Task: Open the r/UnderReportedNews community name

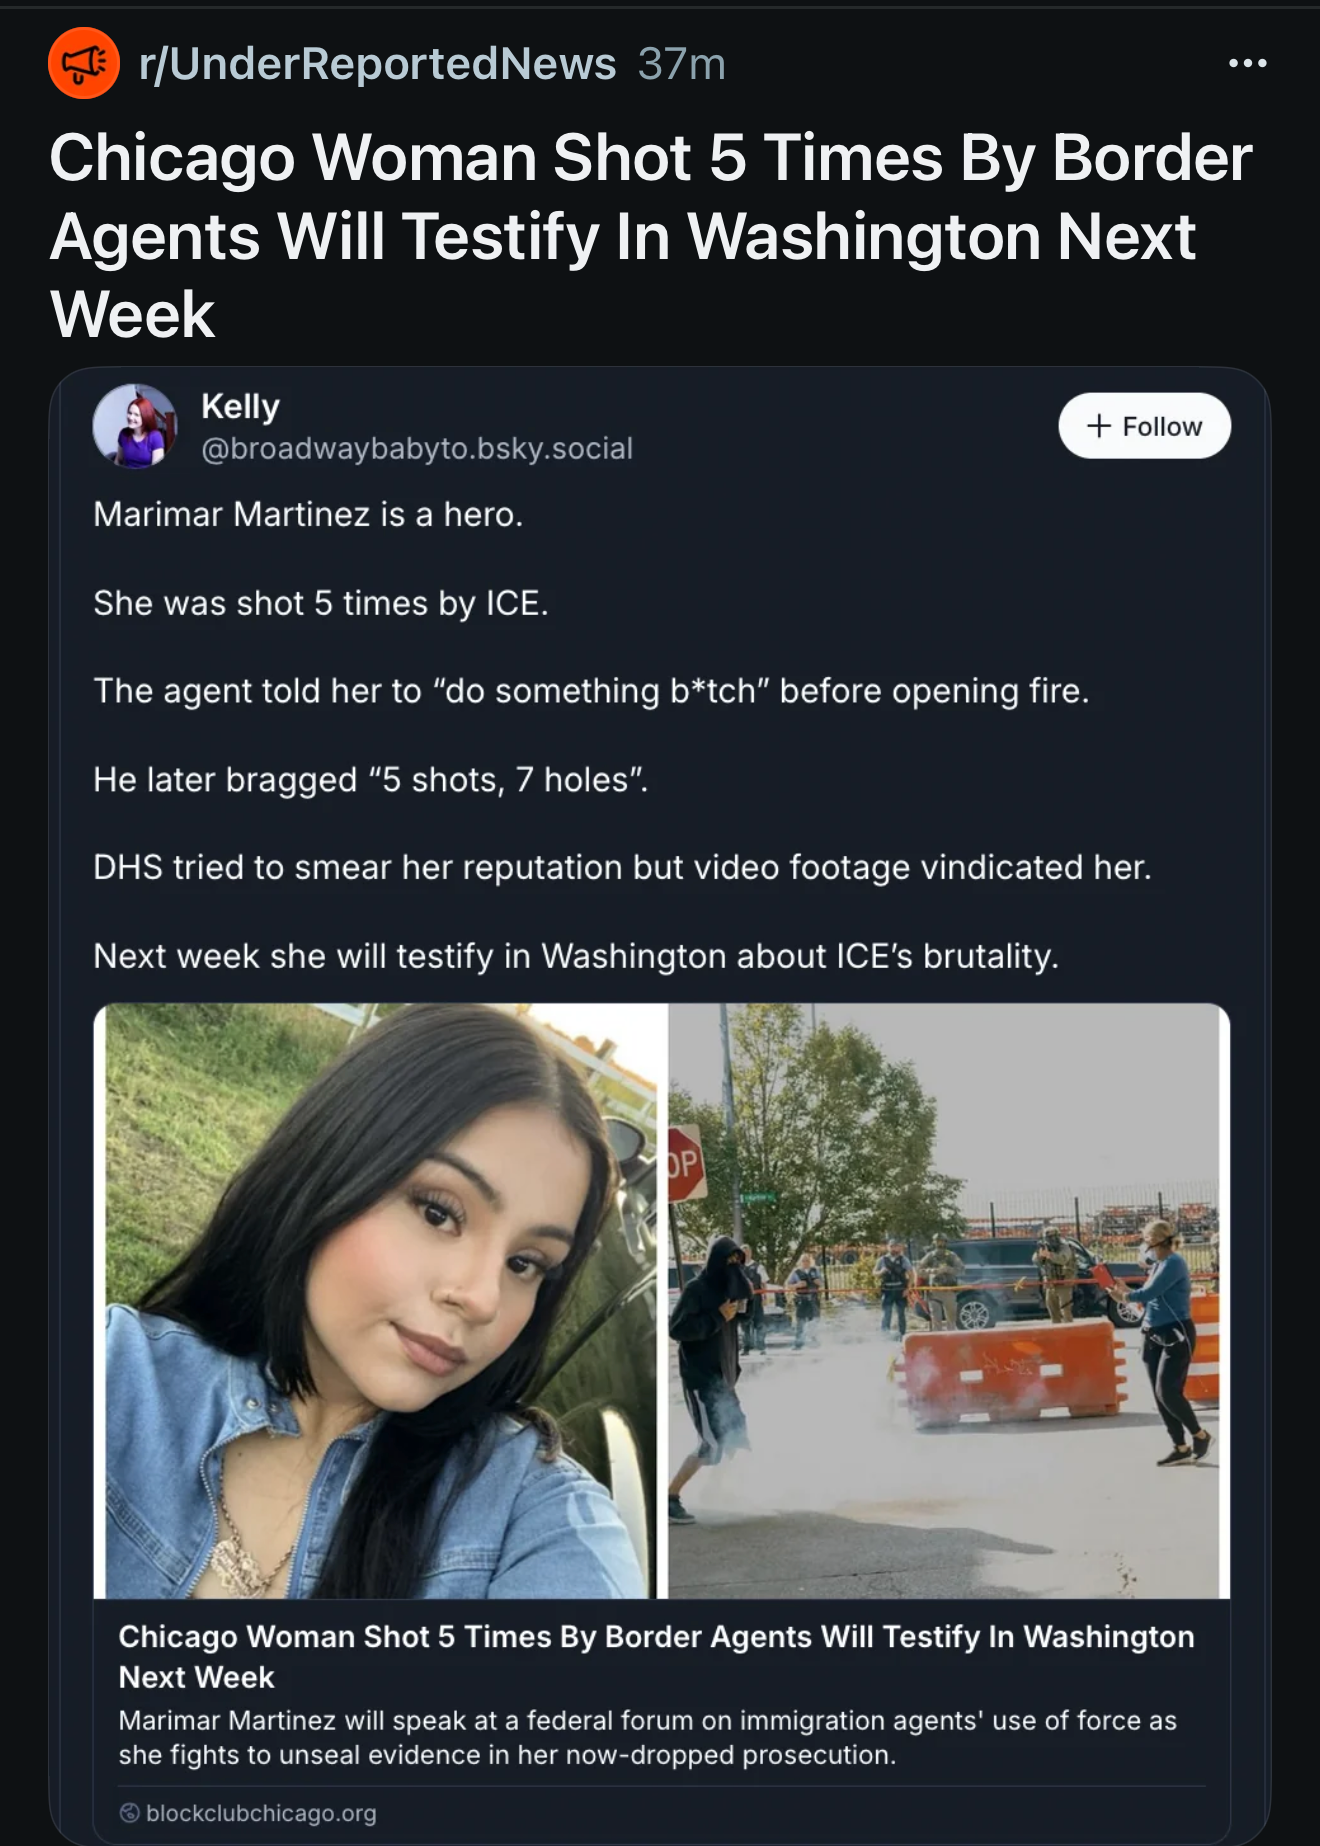Action: [378, 63]
